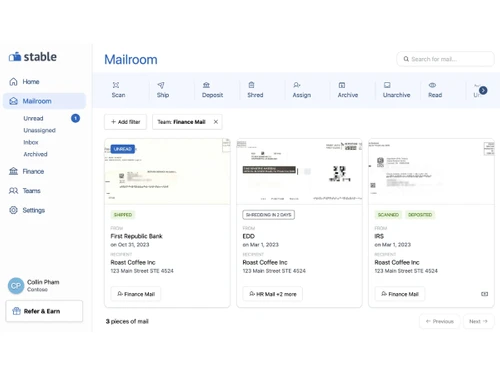Open the Archived mail folder
This screenshot has height=375, width=500.
35,154
